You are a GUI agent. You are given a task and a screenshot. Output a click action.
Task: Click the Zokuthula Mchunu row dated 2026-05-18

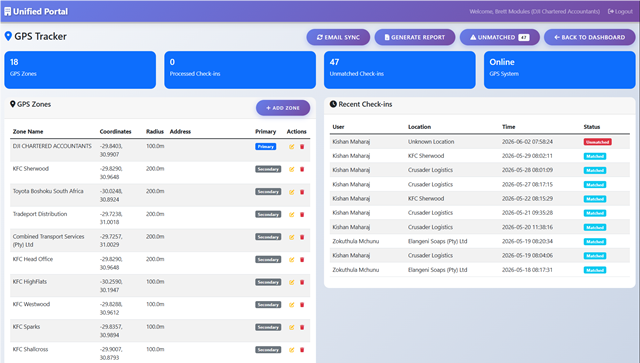pyautogui.click(x=480, y=270)
